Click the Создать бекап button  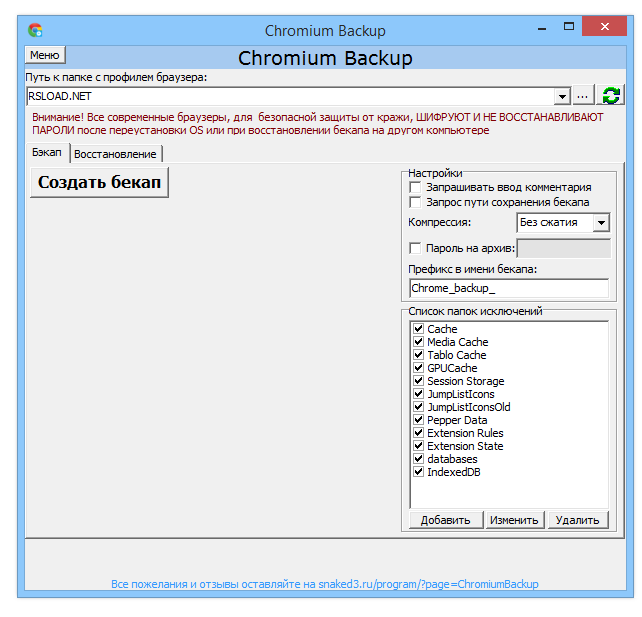pyautogui.click(x=99, y=182)
